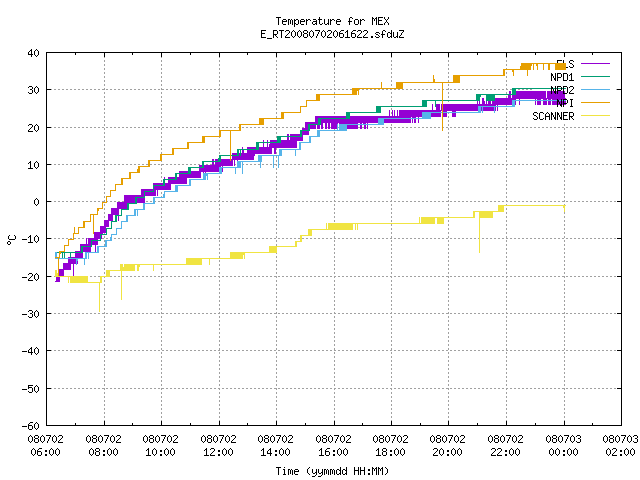
Task: Click the NPD2 legend label
Action: click(x=562, y=90)
